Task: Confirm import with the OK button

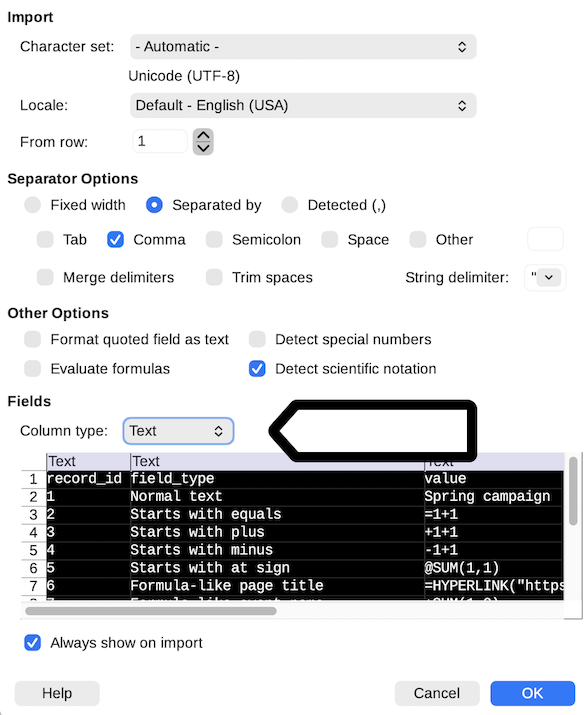Action: click(532, 694)
